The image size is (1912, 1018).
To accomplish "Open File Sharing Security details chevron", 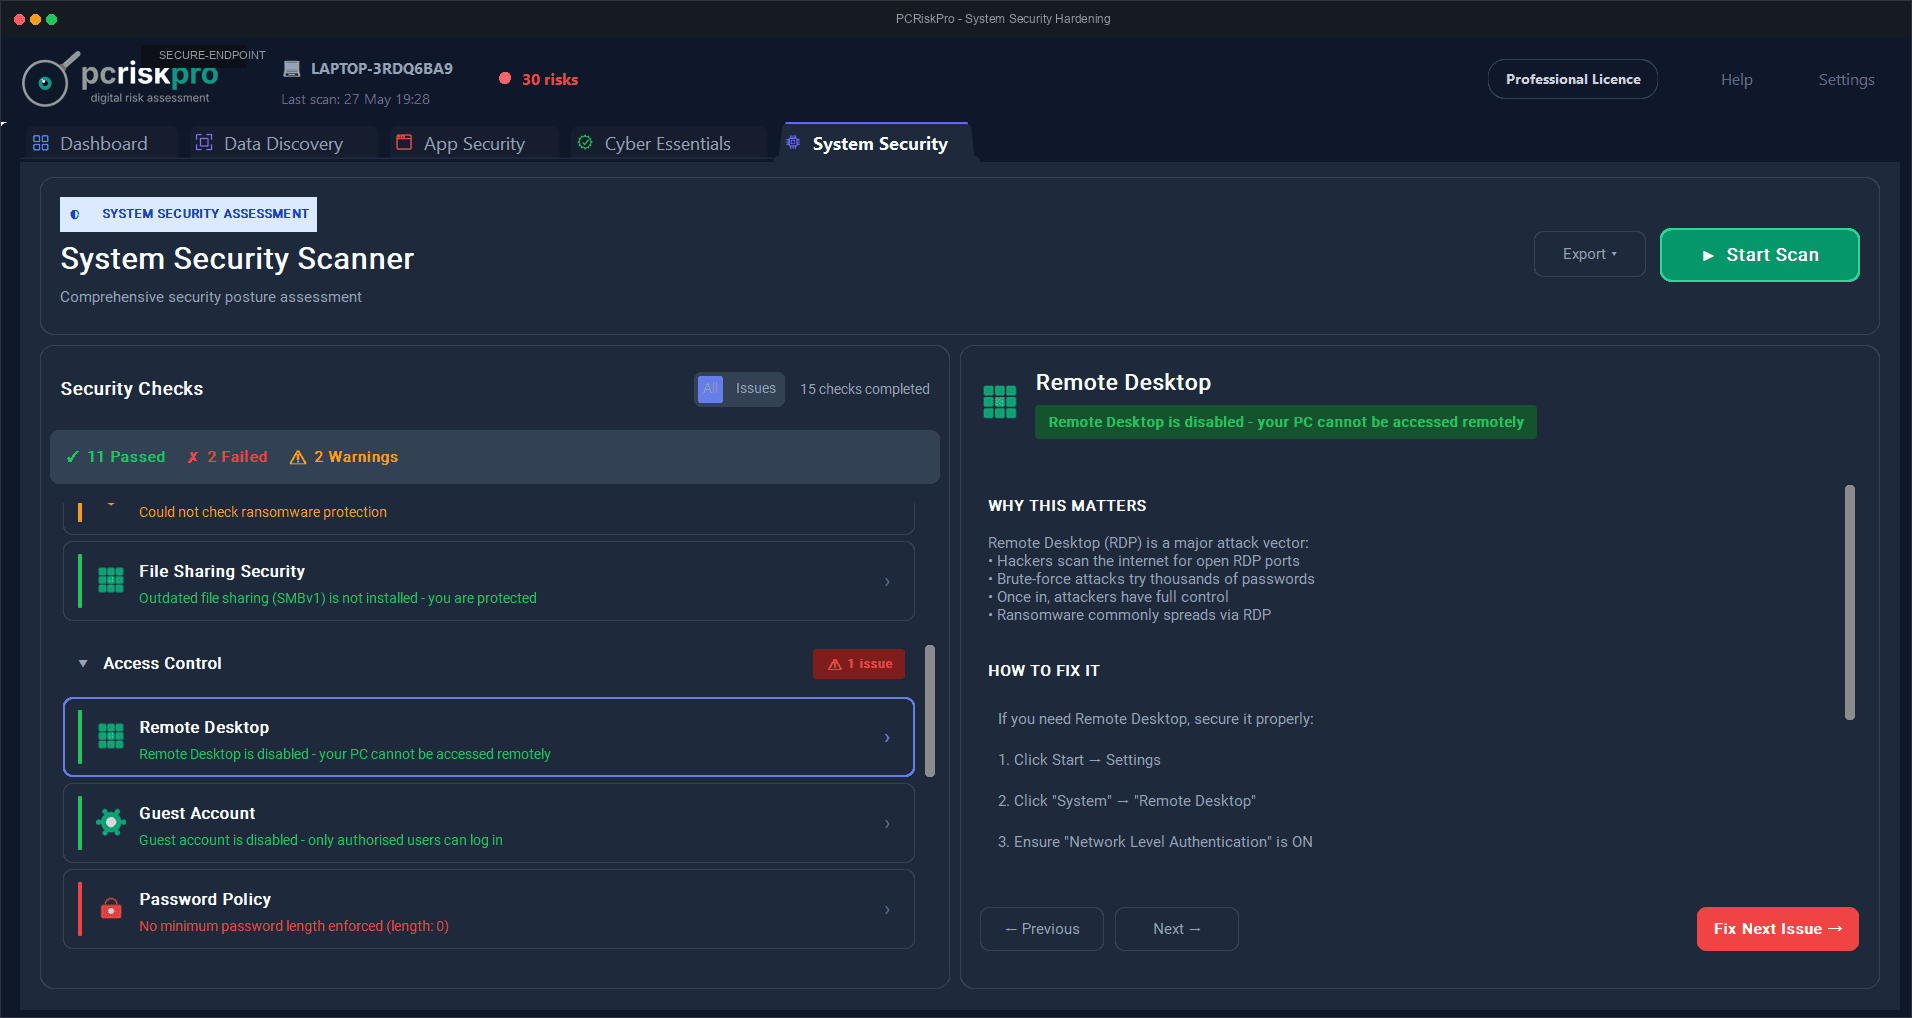I will [887, 581].
